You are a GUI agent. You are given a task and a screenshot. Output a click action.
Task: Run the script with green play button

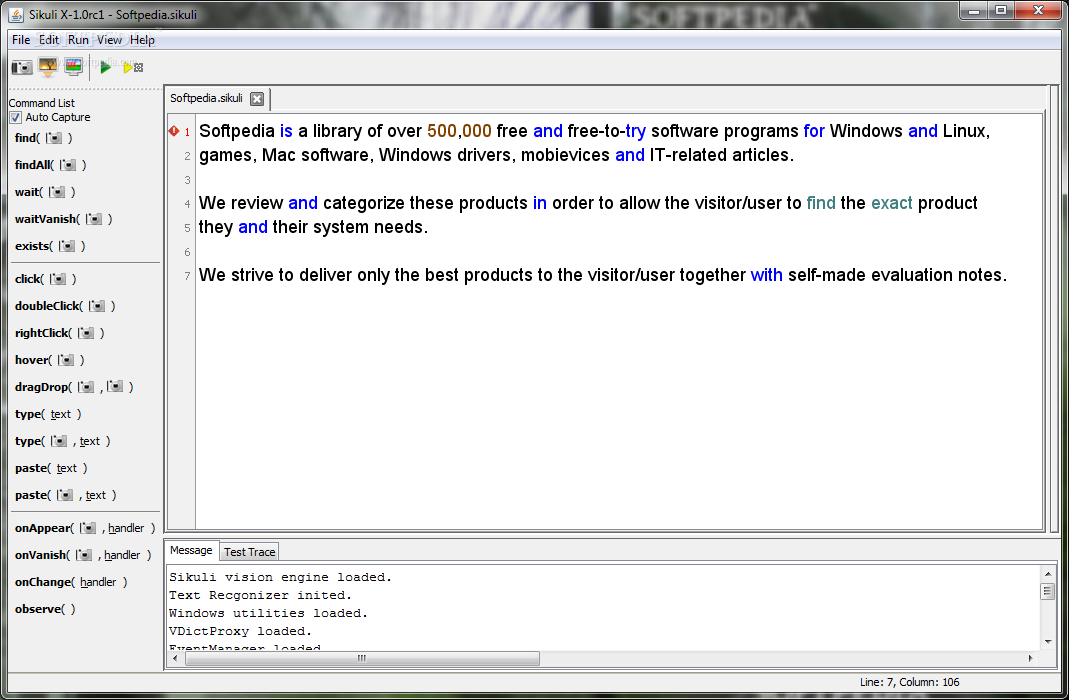[106, 67]
